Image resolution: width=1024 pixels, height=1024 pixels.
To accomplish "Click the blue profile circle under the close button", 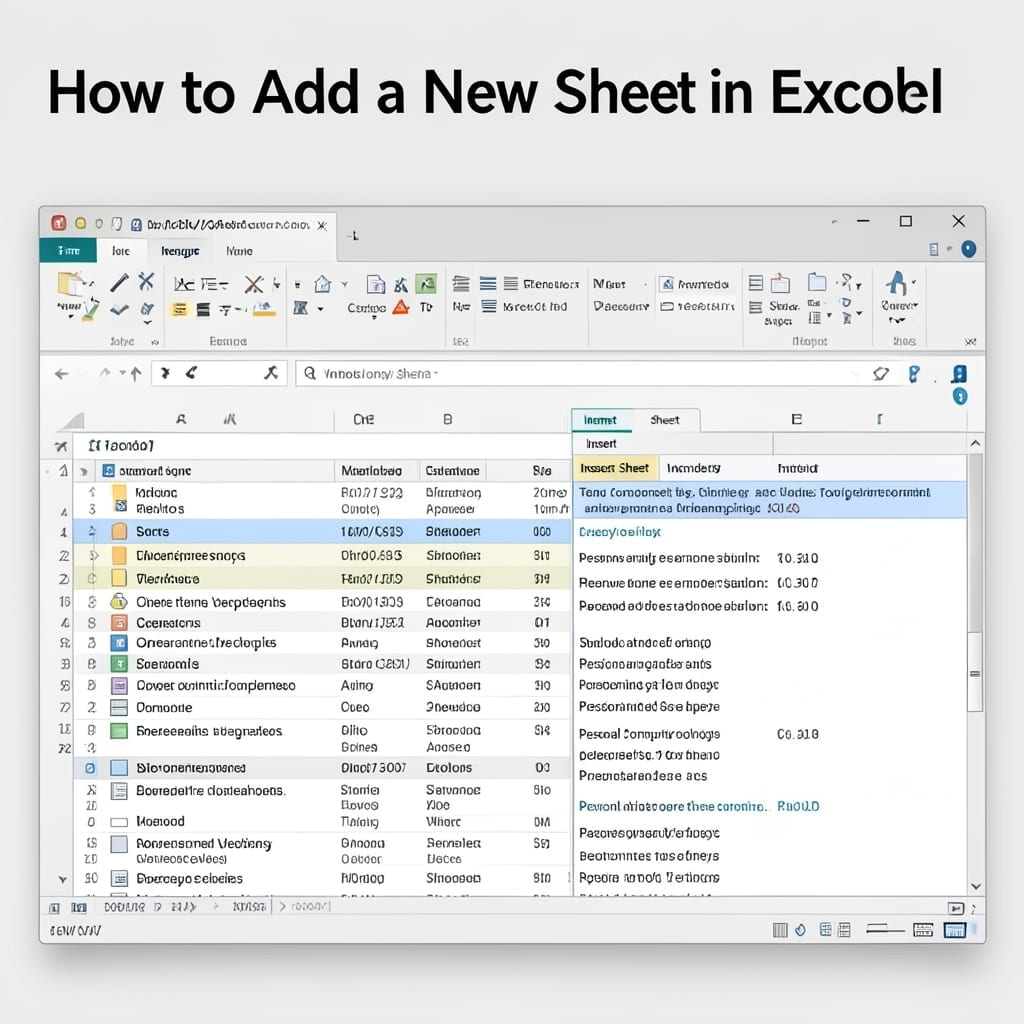I will click(968, 249).
